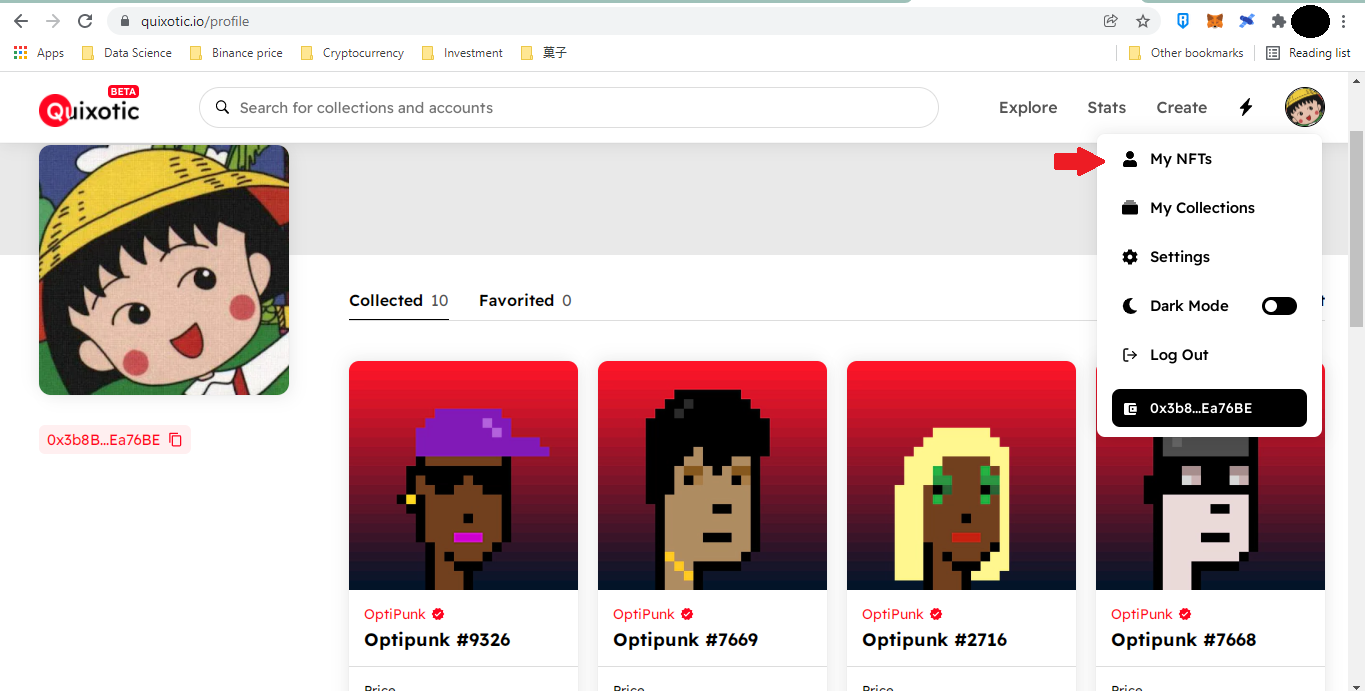
Task: Click the verified badge on Optipunk #9326
Action: (x=438, y=614)
